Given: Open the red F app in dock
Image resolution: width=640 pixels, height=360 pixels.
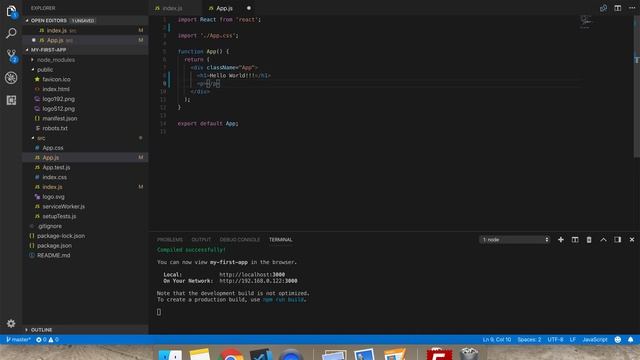Looking at the screenshot, I should coord(439,354).
